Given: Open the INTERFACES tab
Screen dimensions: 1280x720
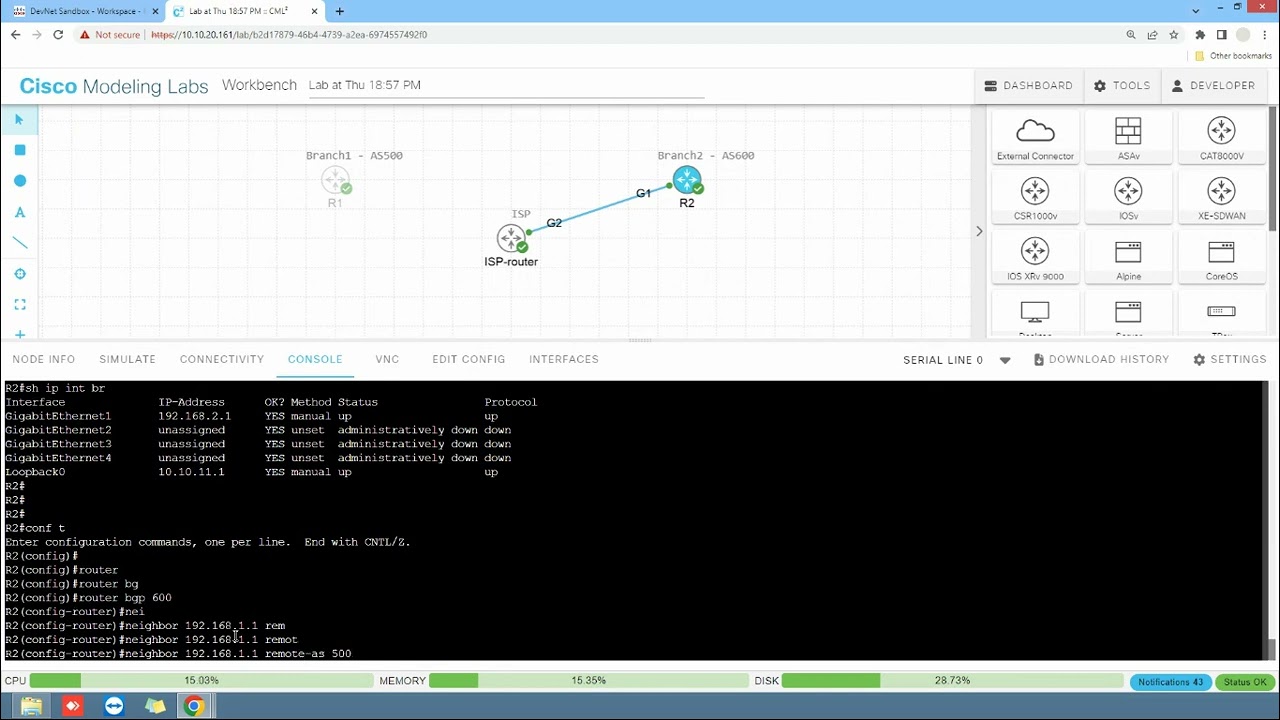Looking at the screenshot, I should point(564,359).
